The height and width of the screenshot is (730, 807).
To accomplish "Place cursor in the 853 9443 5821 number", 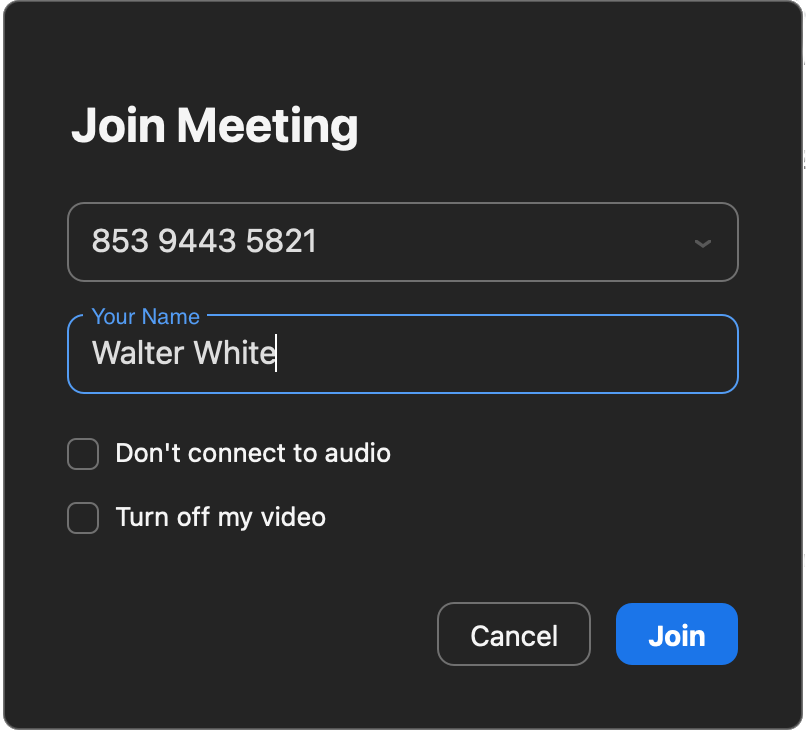I will click(204, 242).
